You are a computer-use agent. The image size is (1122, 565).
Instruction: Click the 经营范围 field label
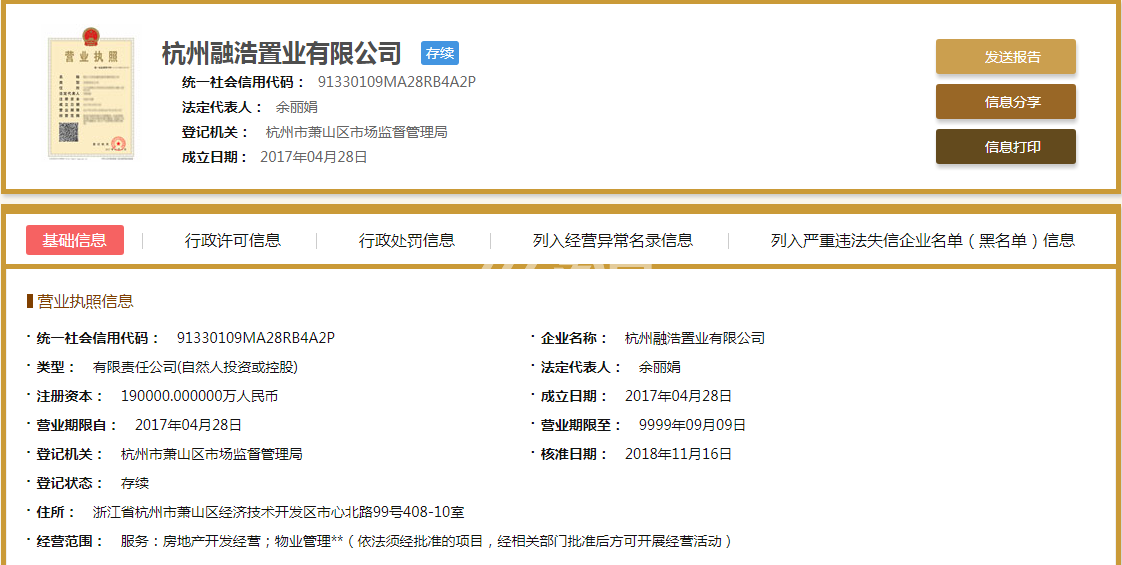click(70, 541)
